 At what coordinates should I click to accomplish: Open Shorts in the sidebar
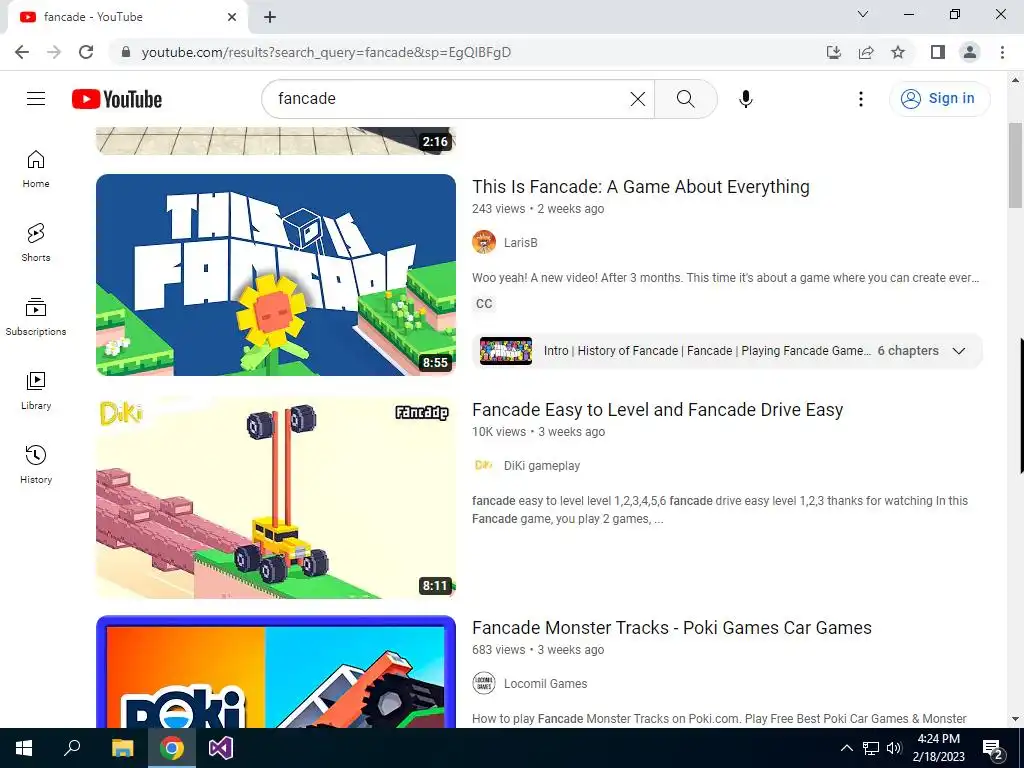pos(36,243)
